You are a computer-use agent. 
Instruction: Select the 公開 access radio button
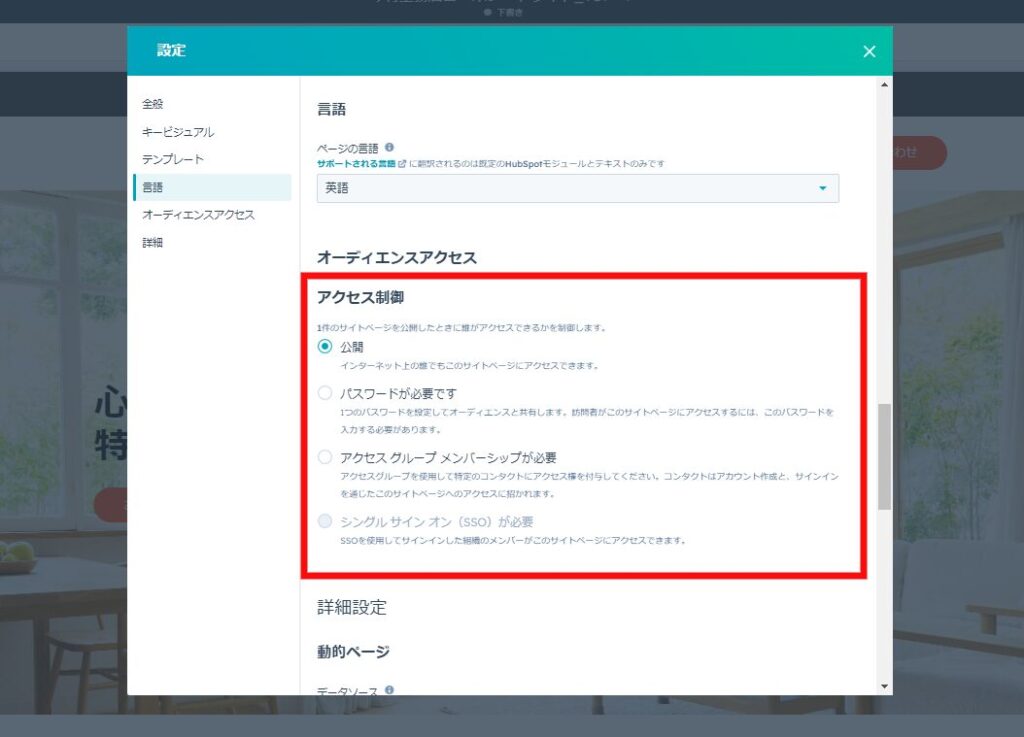[324, 344]
